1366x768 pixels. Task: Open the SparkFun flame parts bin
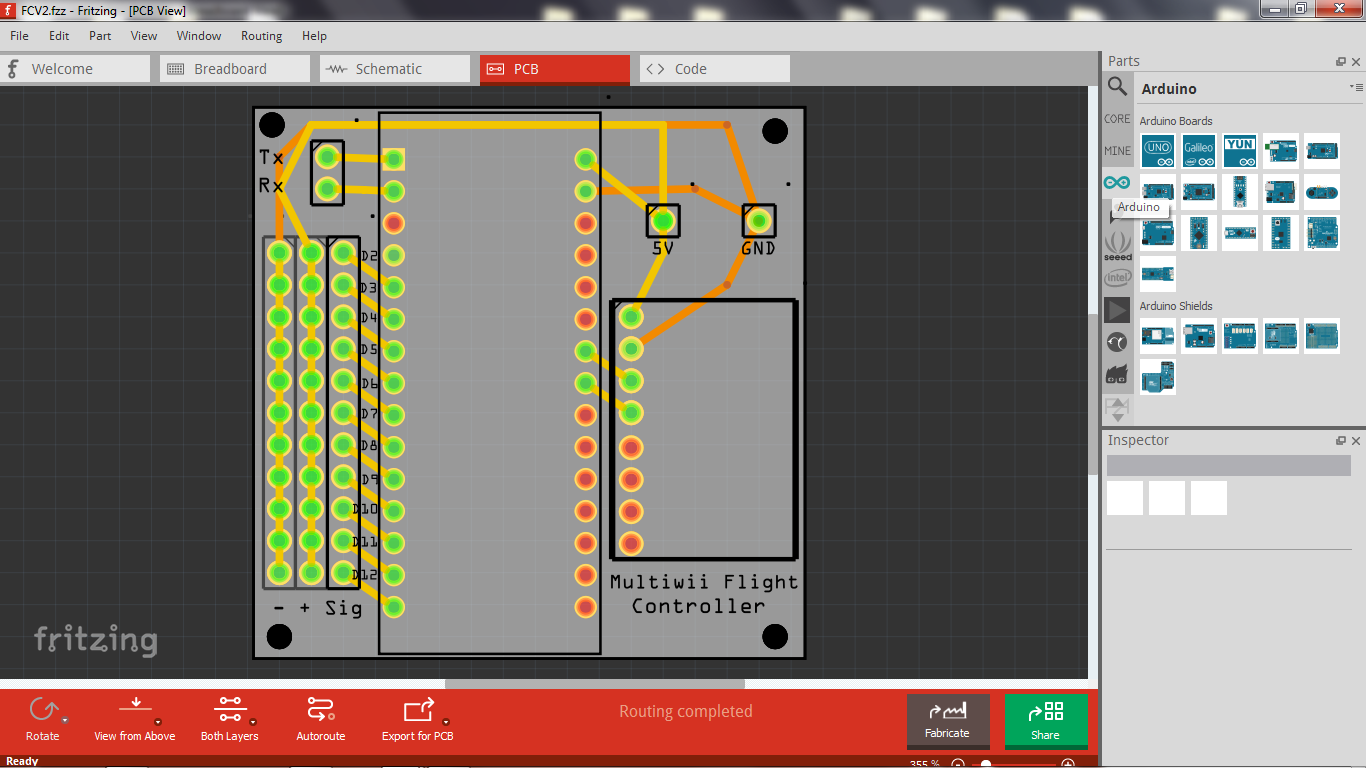1117,373
